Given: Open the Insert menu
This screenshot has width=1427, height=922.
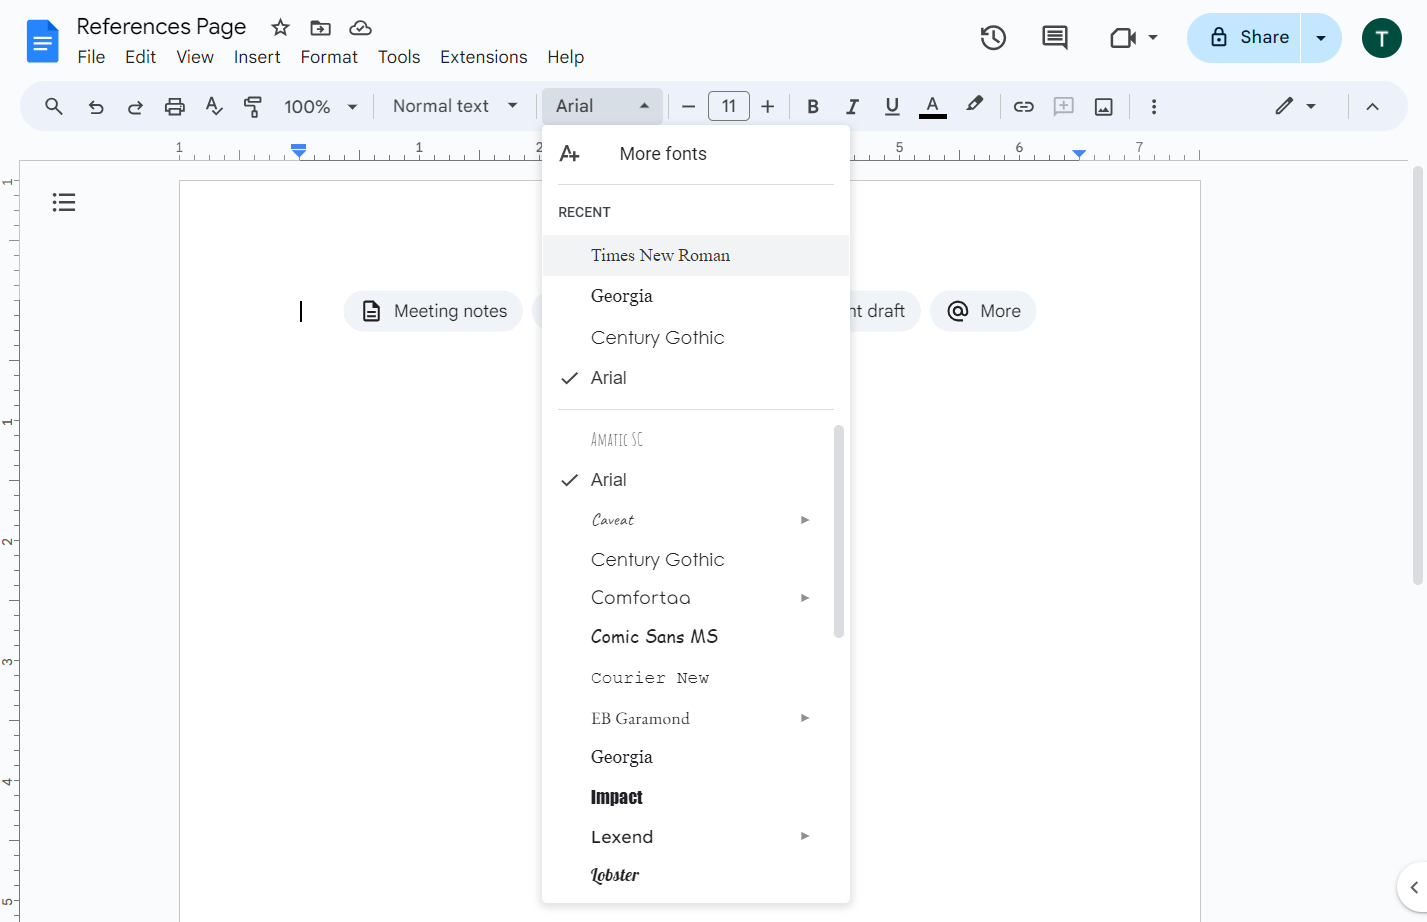Looking at the screenshot, I should tap(257, 57).
